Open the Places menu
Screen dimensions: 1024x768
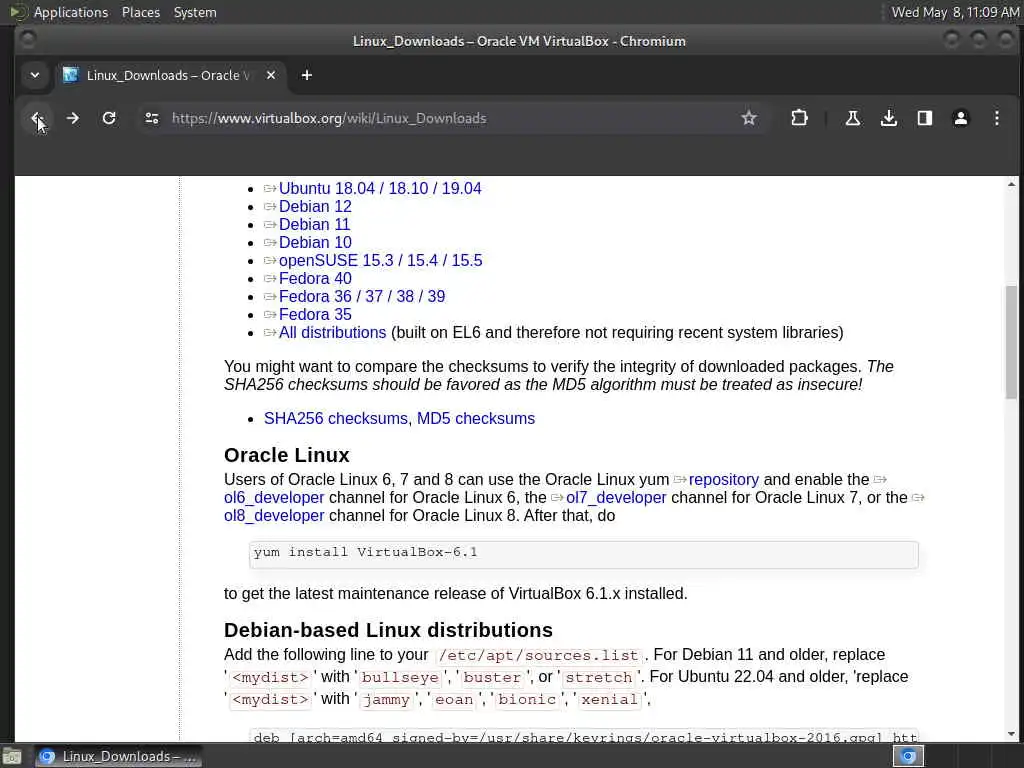point(141,12)
